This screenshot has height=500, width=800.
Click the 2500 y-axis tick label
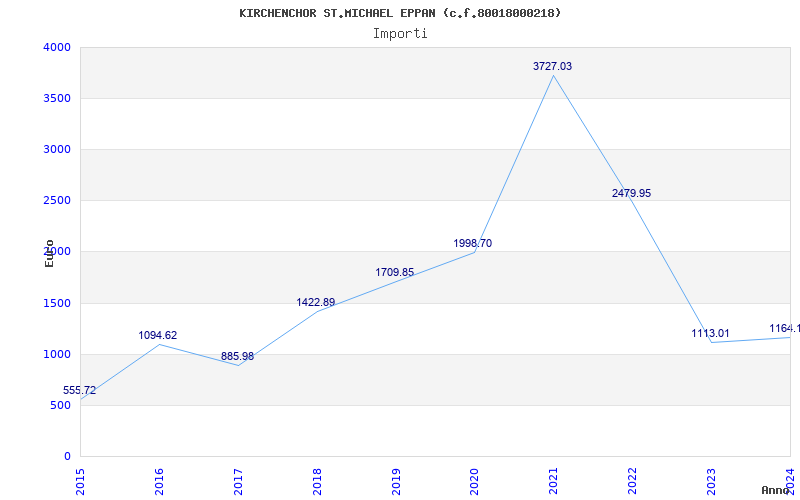coord(57,201)
